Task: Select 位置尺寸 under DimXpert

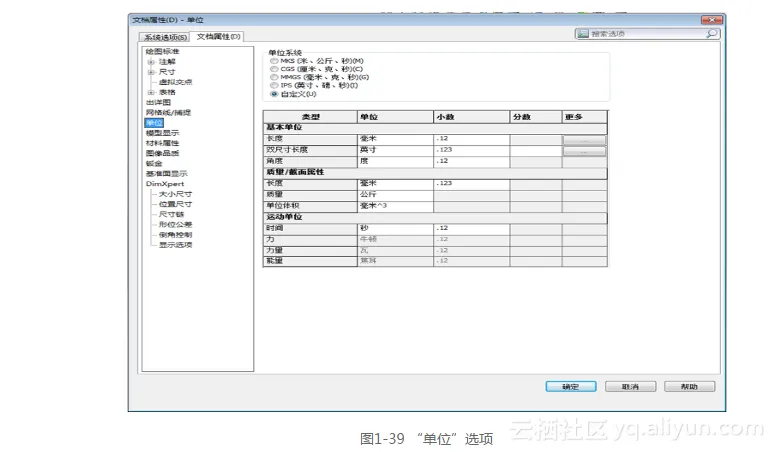Action: click(x=175, y=204)
